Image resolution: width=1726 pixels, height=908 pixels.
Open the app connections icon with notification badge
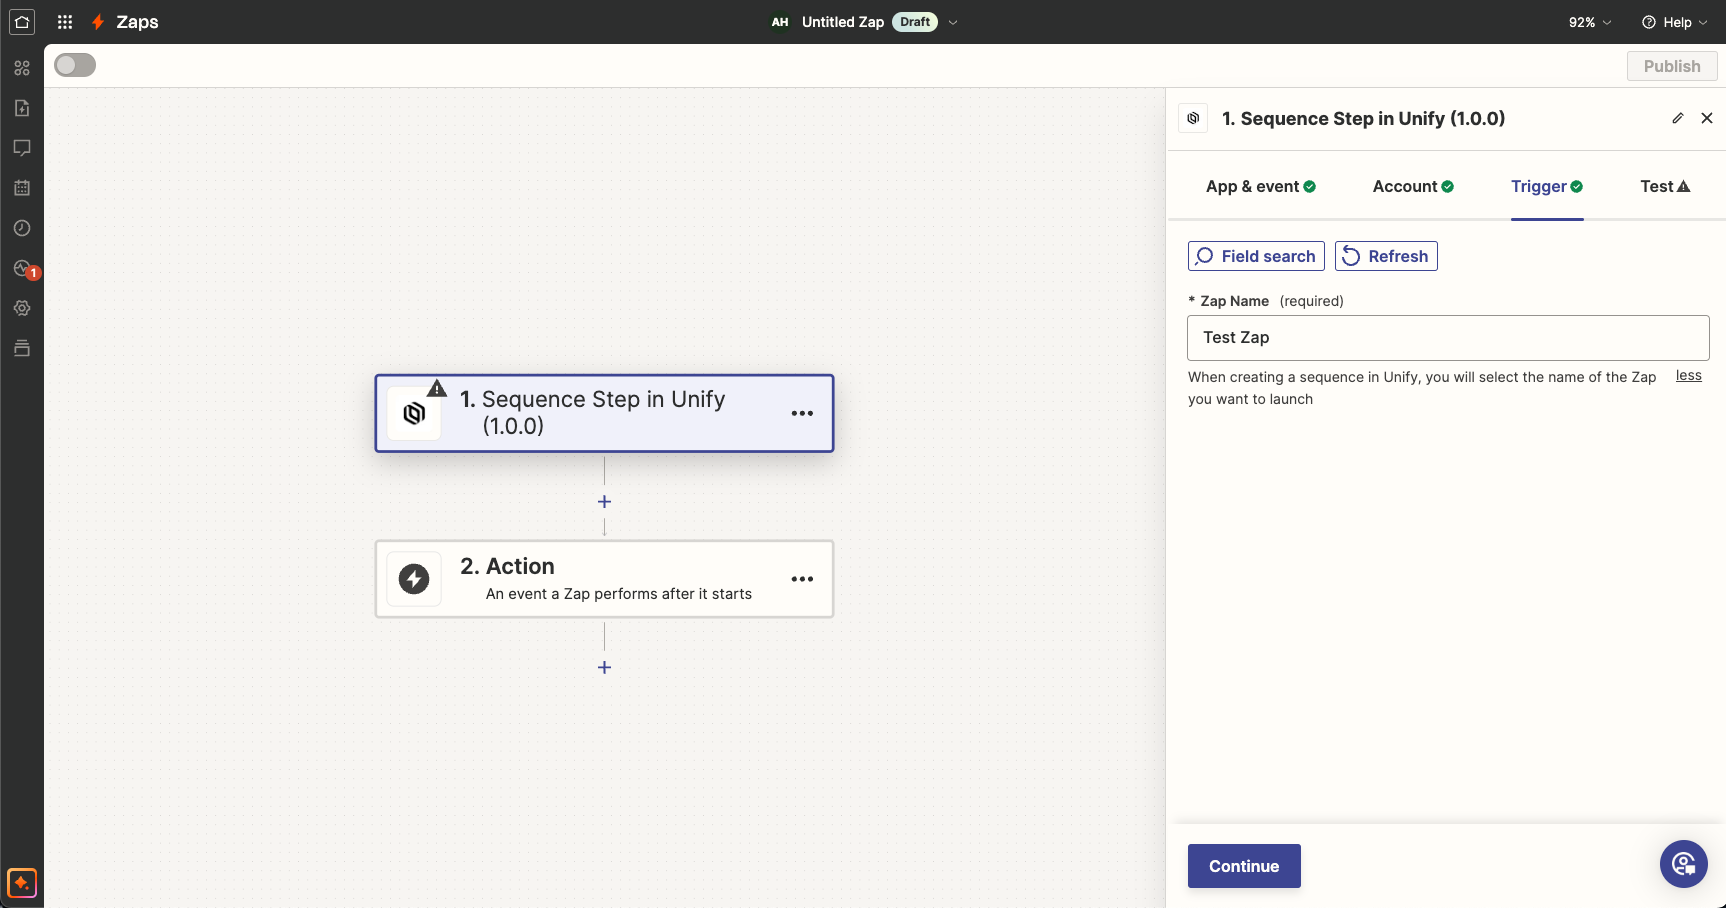(22, 268)
